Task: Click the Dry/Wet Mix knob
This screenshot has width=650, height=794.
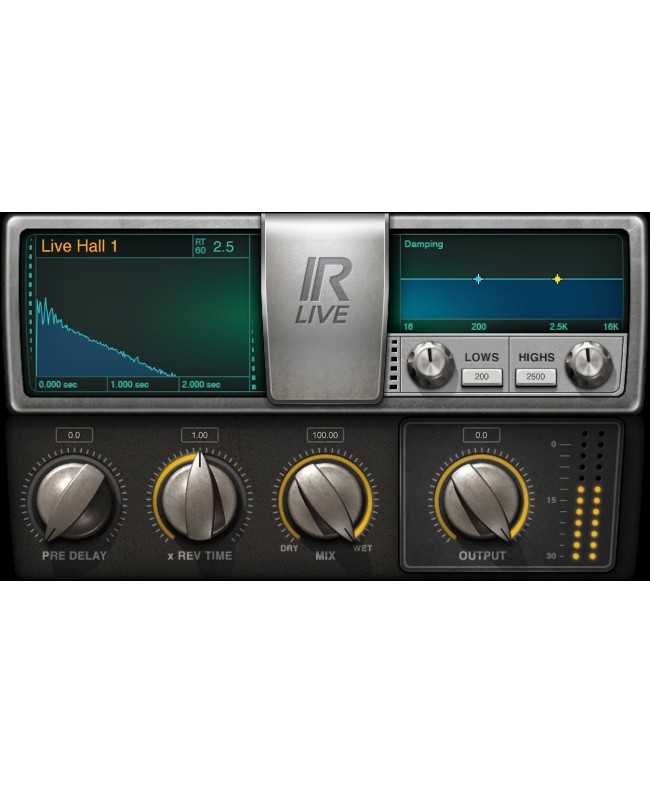Action: tap(325, 500)
